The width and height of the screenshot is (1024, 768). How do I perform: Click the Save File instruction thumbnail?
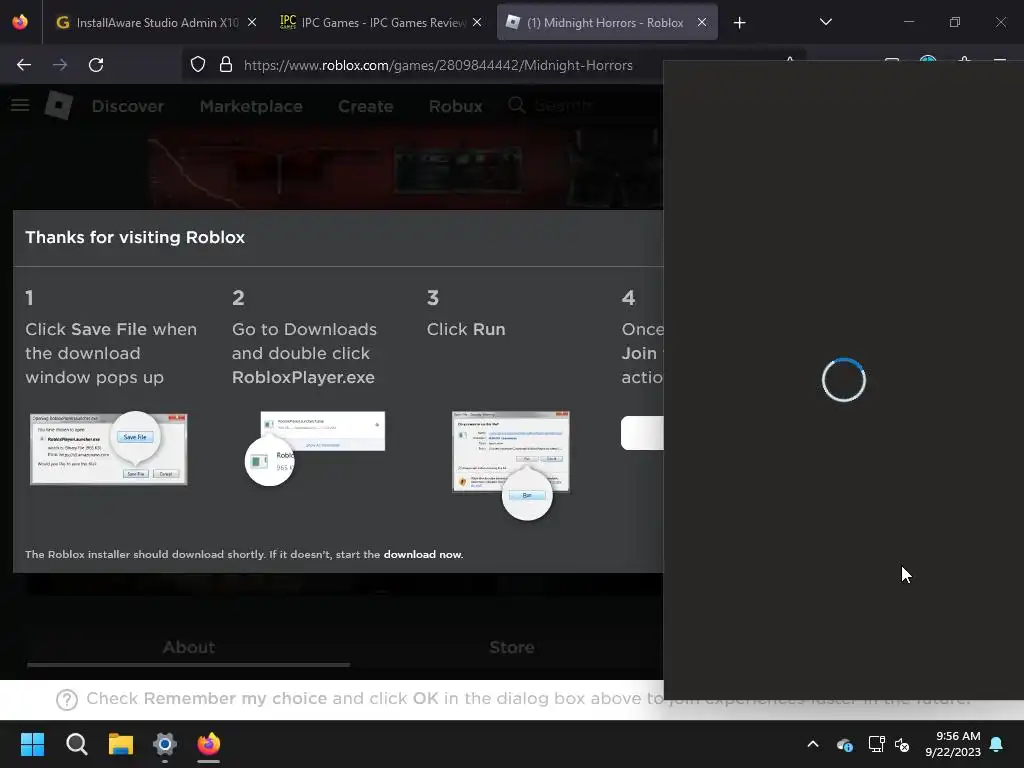108,448
